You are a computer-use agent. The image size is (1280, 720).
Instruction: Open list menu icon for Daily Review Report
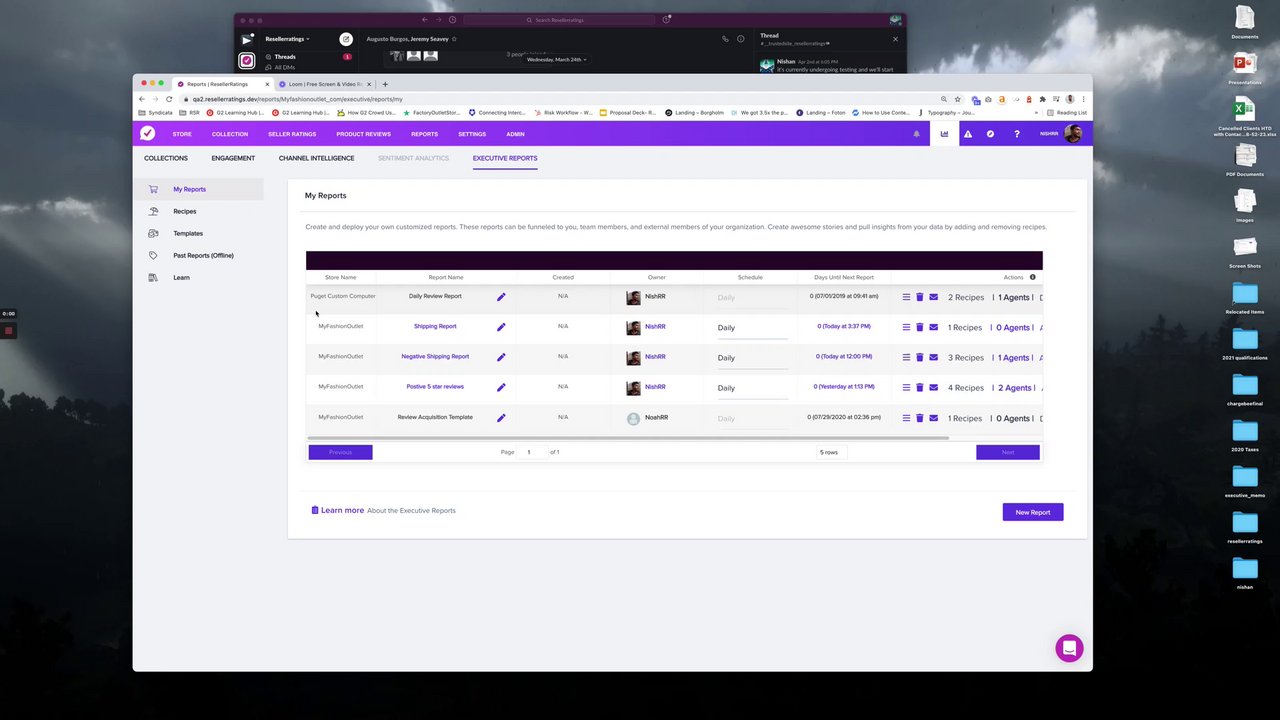[x=907, y=297]
